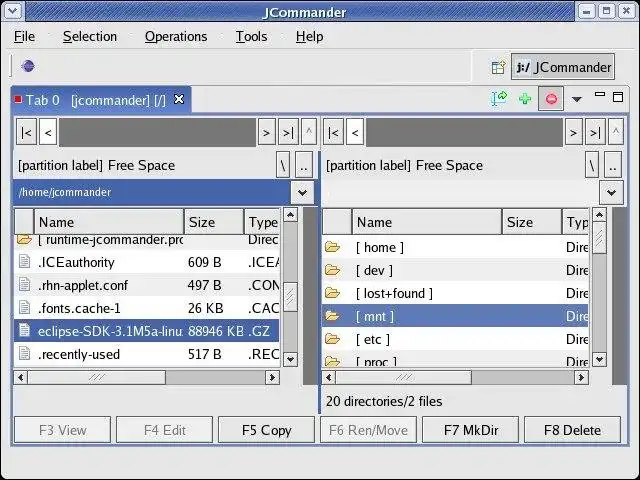
Task: Sort left panel by Size column
Action: (214, 222)
